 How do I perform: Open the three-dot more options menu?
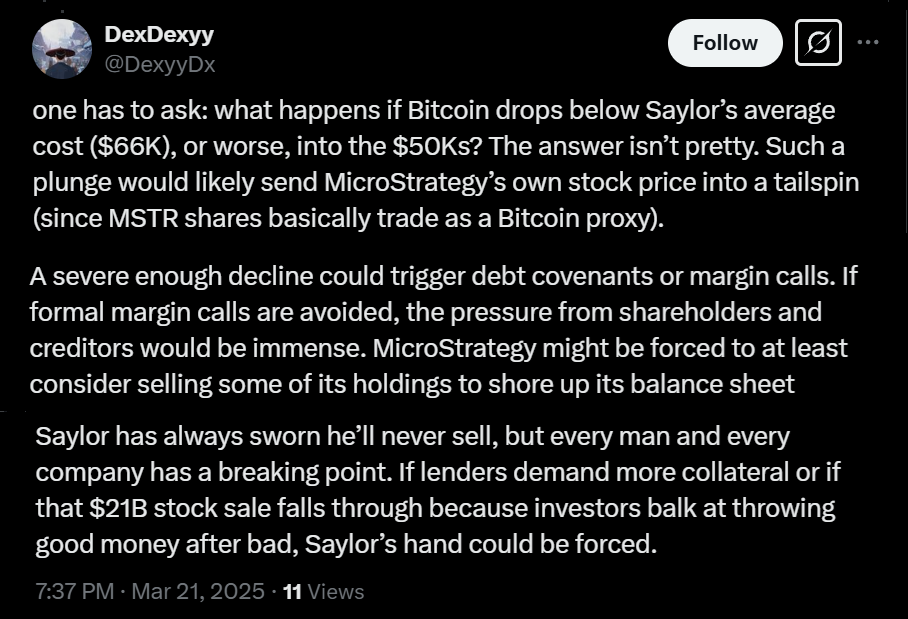[868, 42]
